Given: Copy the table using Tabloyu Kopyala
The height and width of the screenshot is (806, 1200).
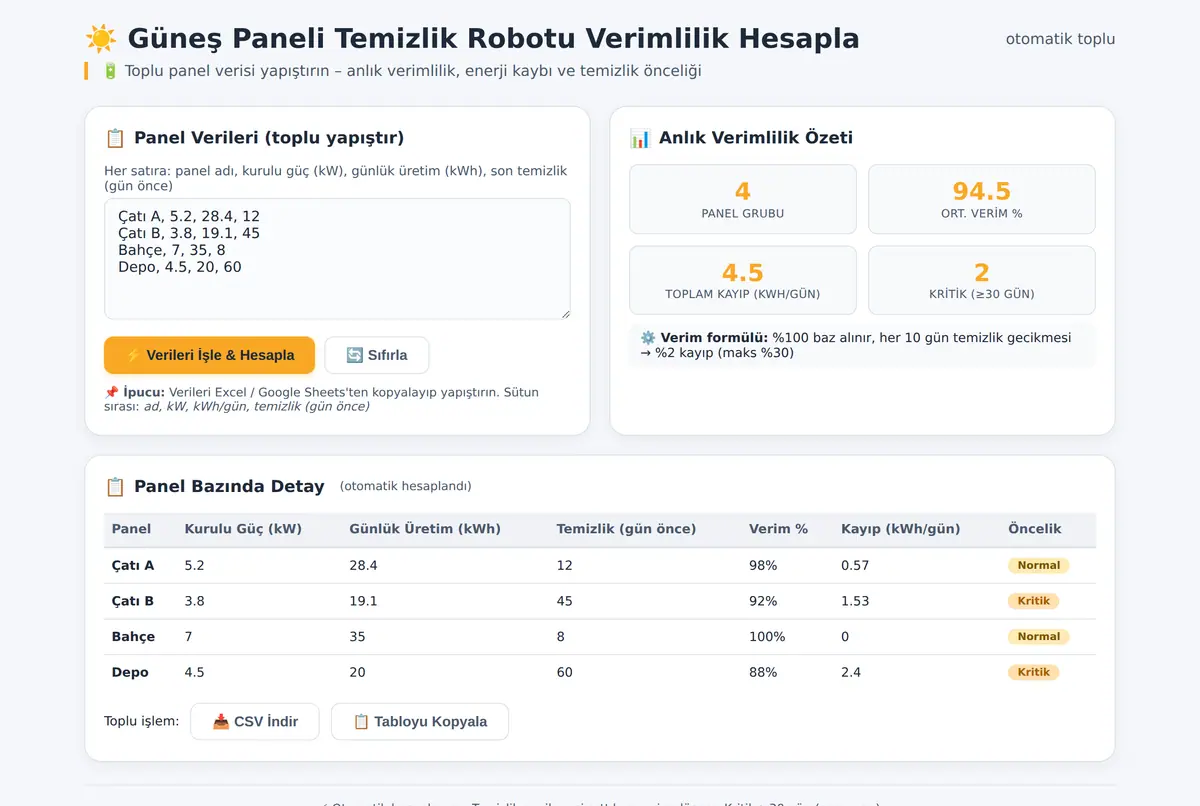Looking at the screenshot, I should [x=420, y=722].
